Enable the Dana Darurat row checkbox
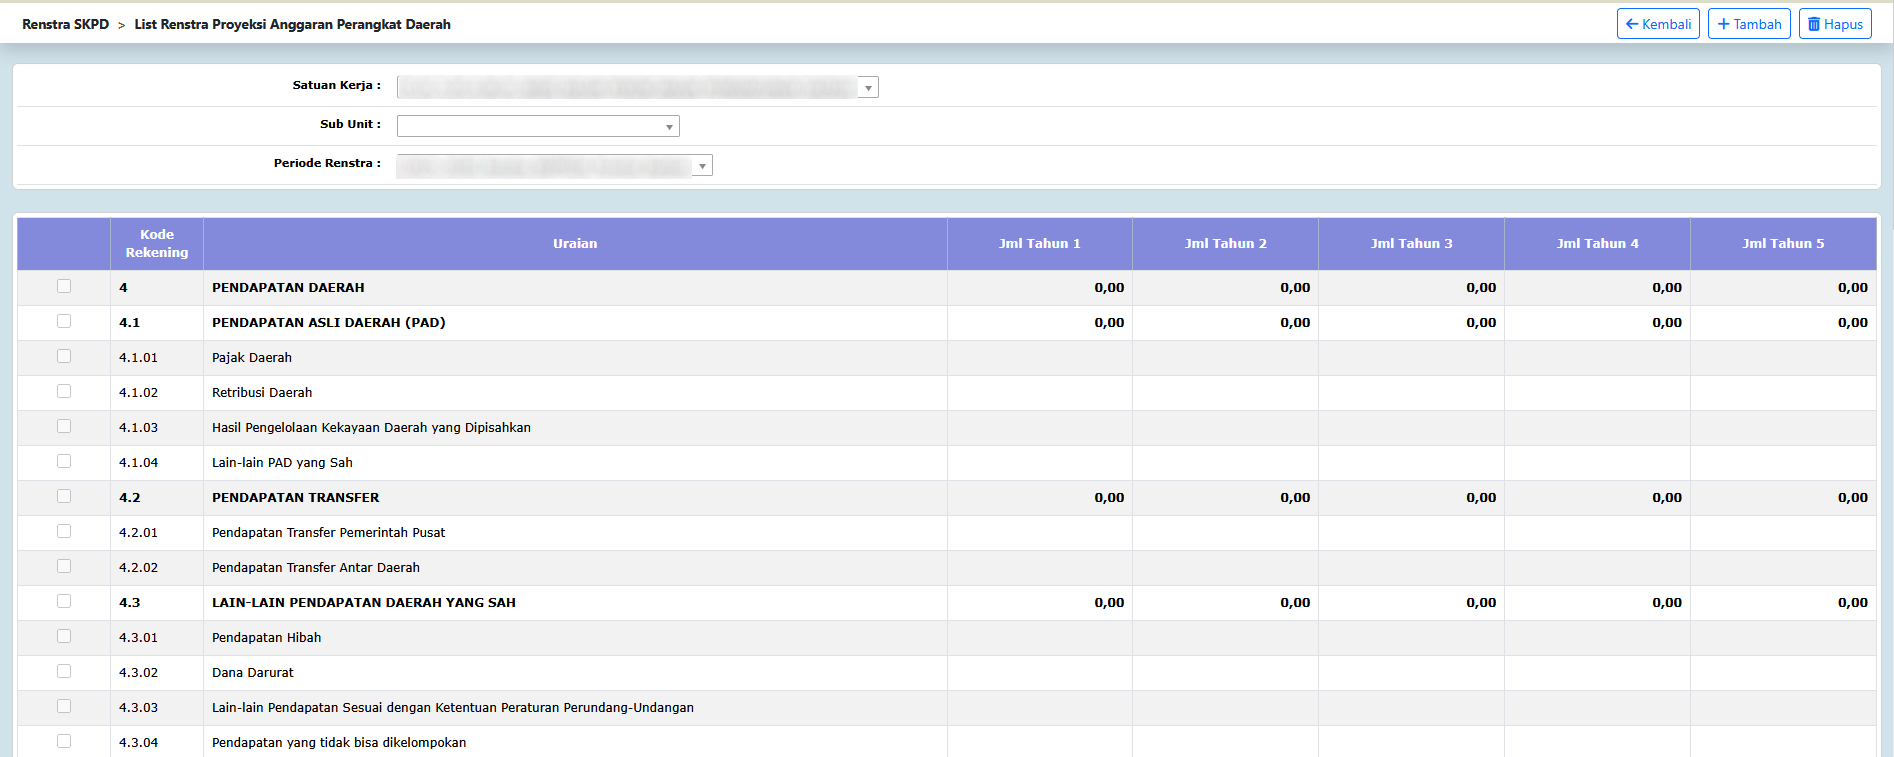 click(x=64, y=672)
